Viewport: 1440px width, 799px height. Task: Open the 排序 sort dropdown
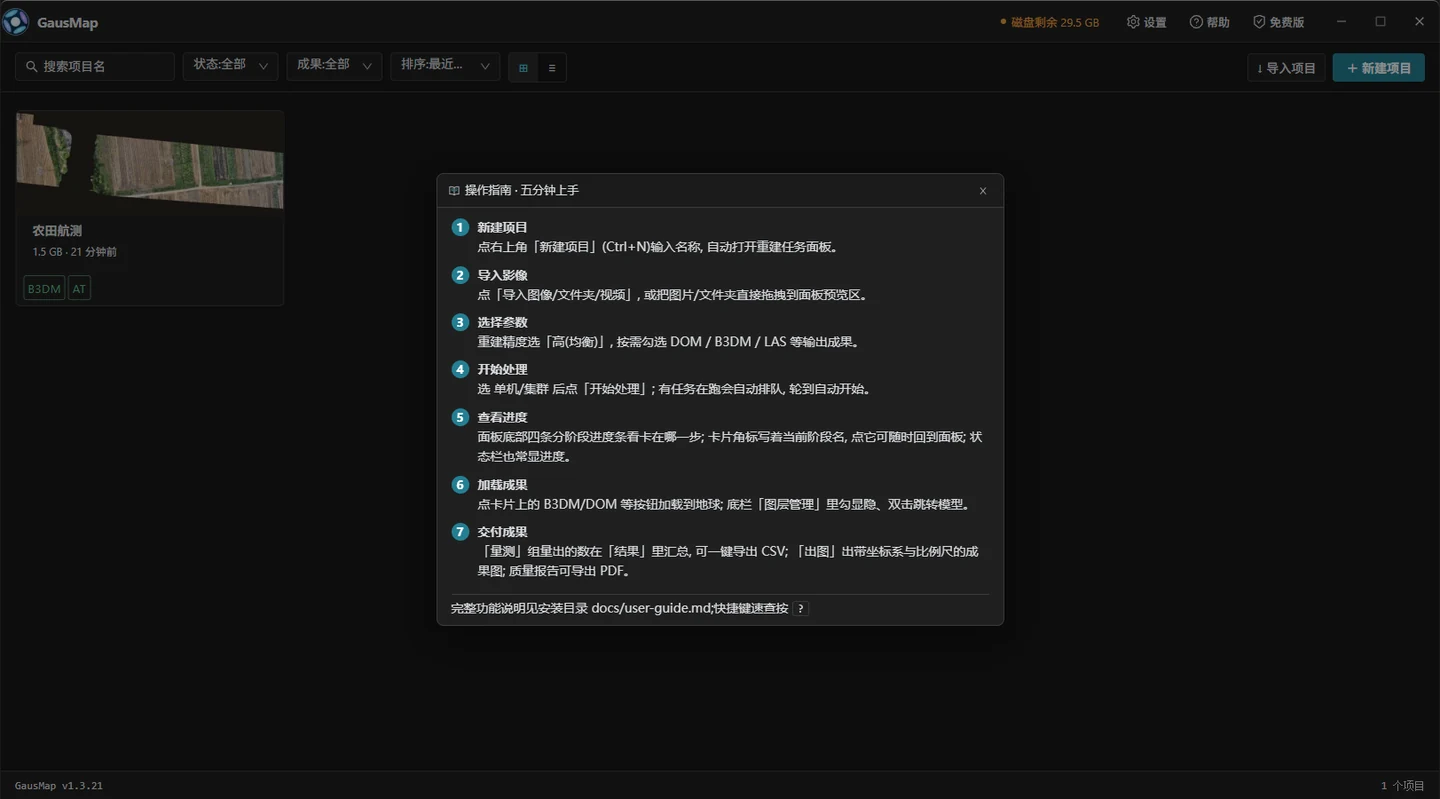point(445,66)
